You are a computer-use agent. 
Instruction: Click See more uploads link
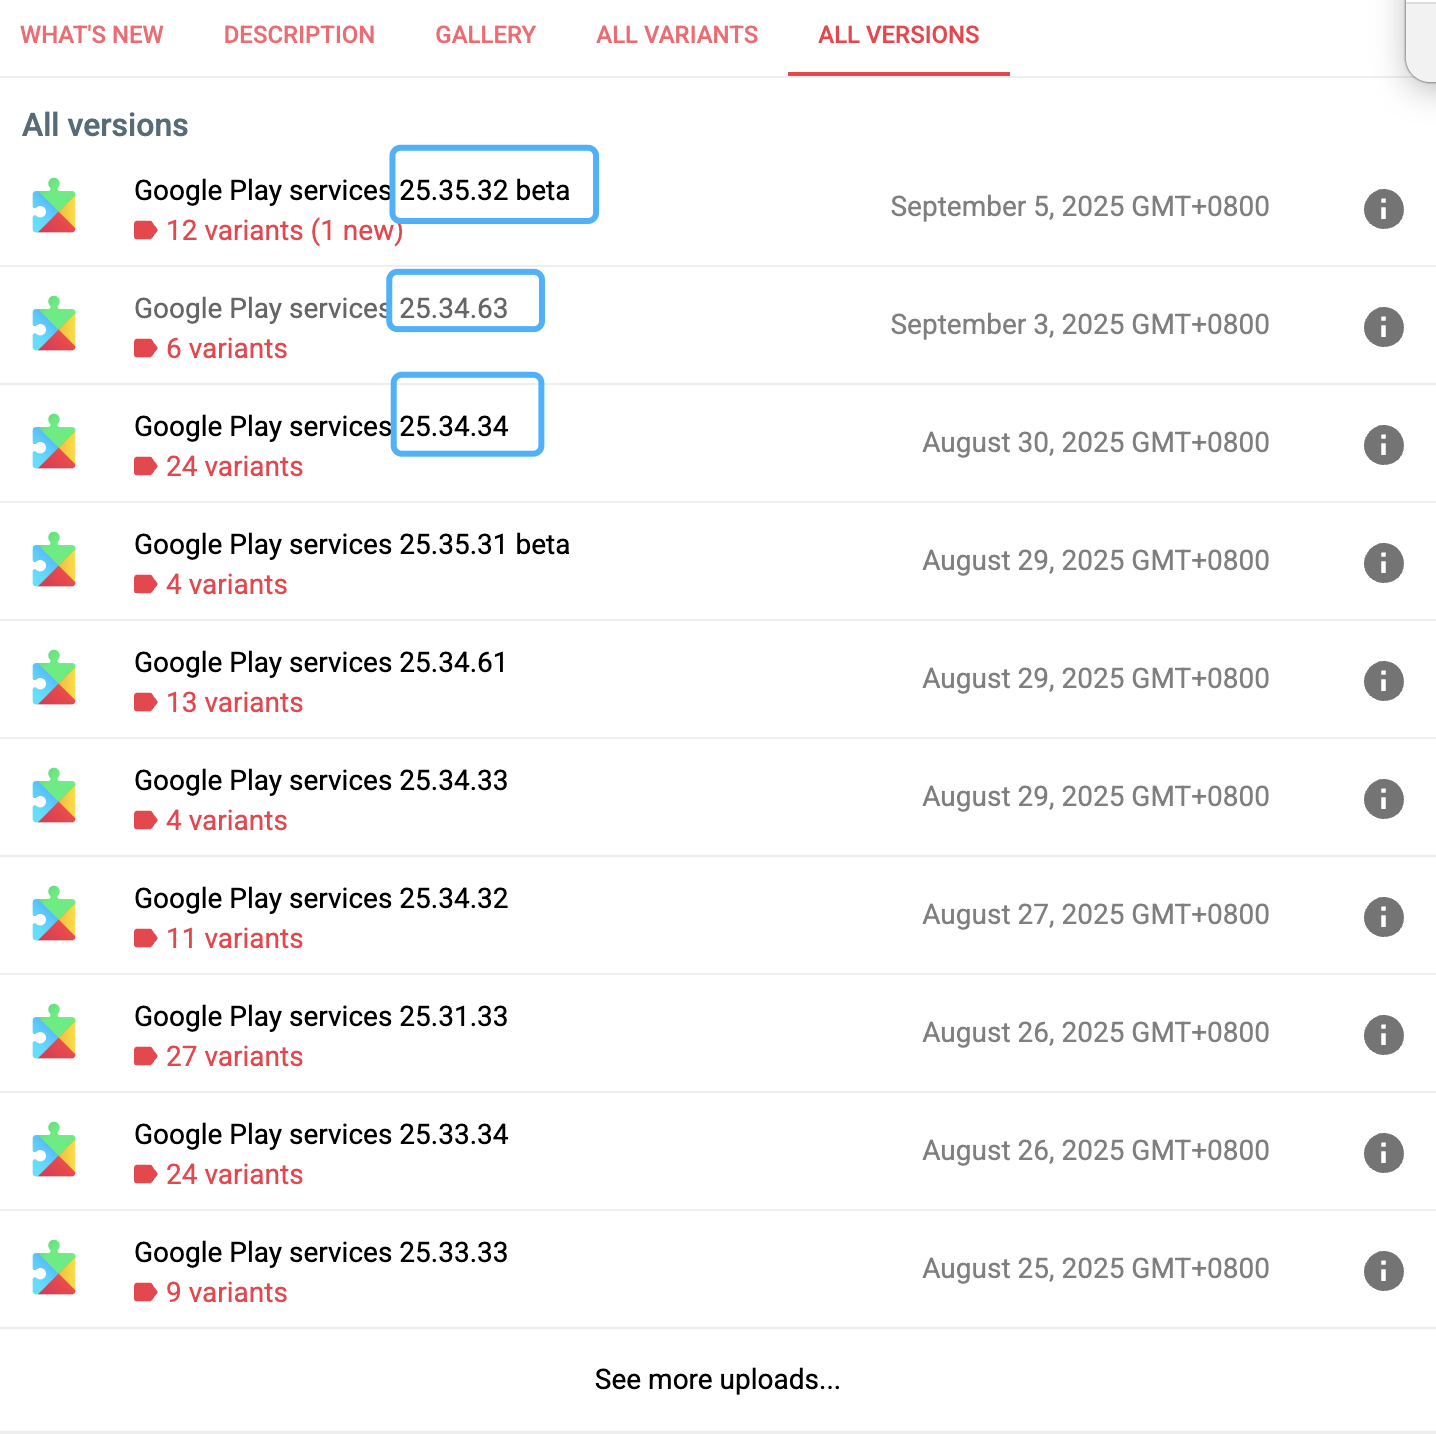717,1379
